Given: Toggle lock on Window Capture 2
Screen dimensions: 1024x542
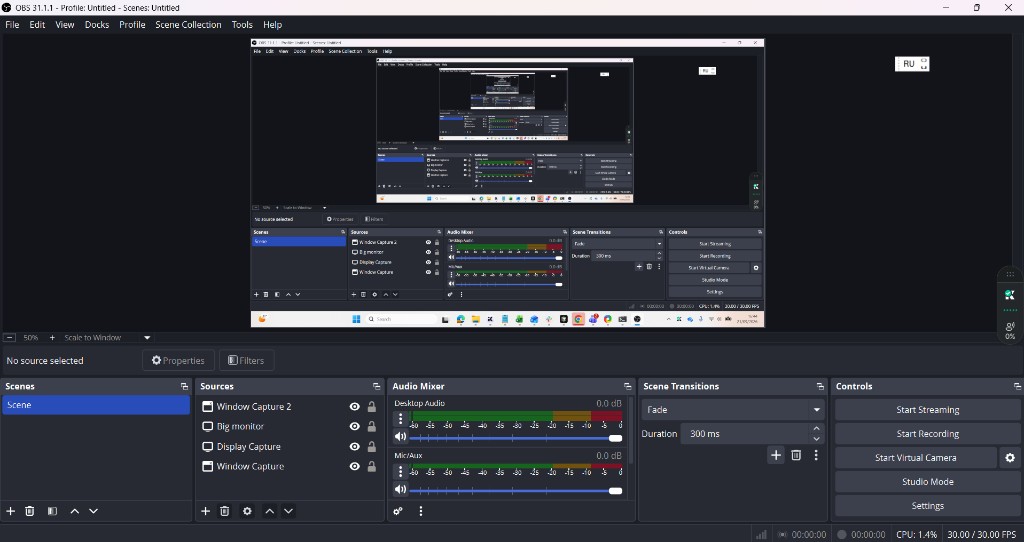Looking at the screenshot, I should tap(372, 406).
